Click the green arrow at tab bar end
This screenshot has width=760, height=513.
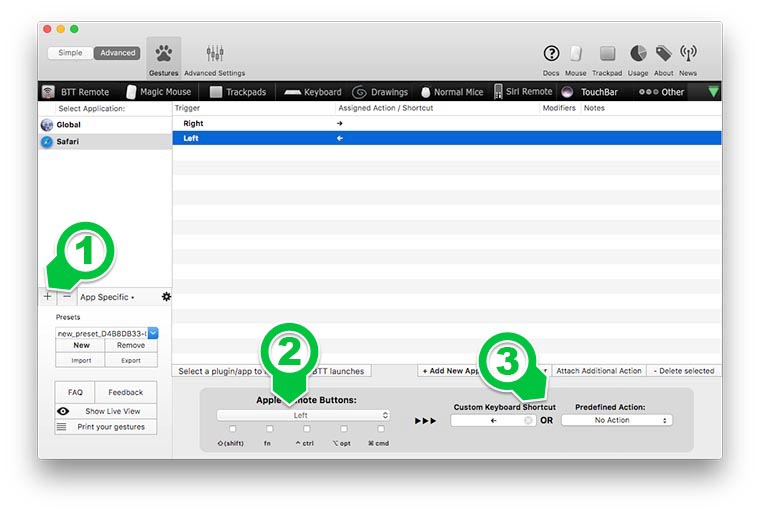coord(713,91)
